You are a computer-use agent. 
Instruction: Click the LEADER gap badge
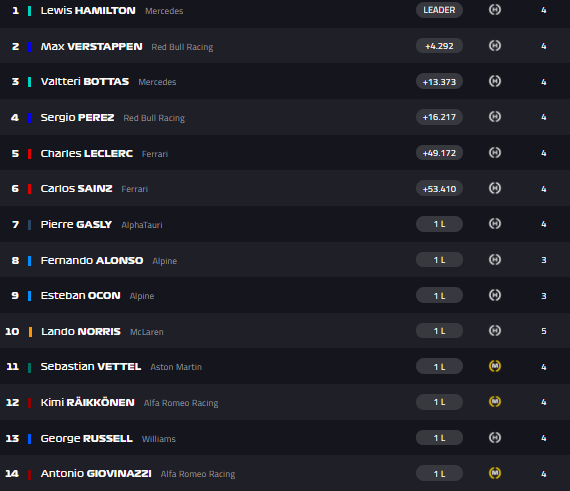tap(439, 10)
